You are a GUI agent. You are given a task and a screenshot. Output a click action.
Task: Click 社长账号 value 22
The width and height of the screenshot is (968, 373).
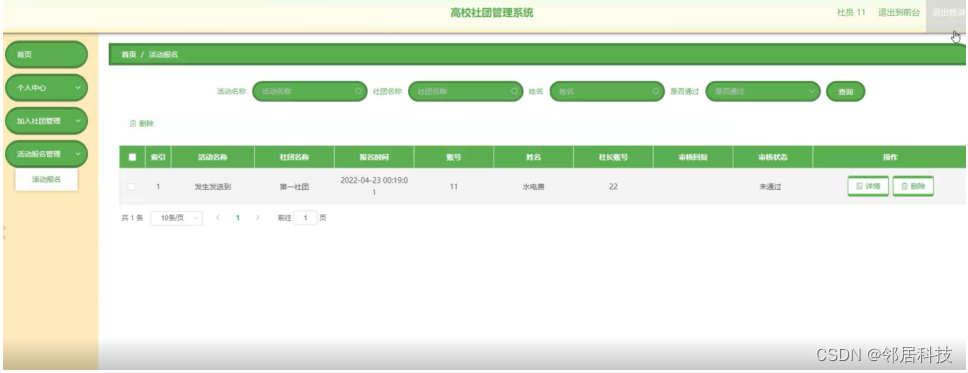[x=613, y=186]
